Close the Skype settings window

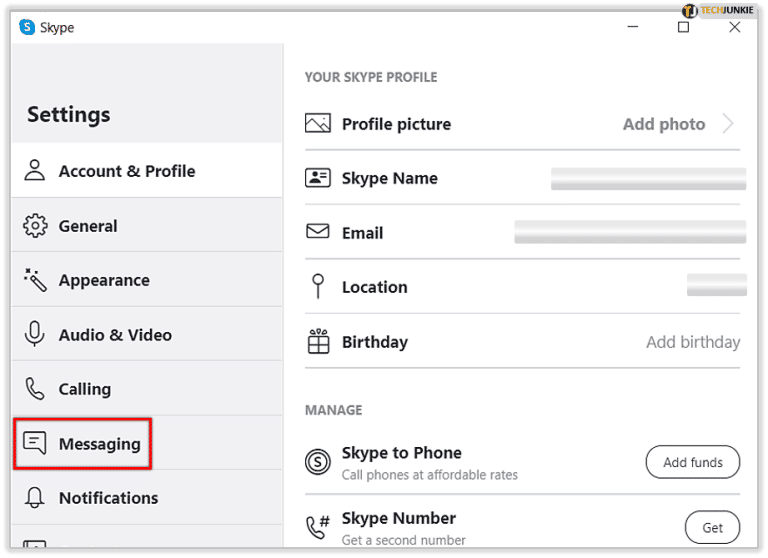pyautogui.click(x=735, y=27)
